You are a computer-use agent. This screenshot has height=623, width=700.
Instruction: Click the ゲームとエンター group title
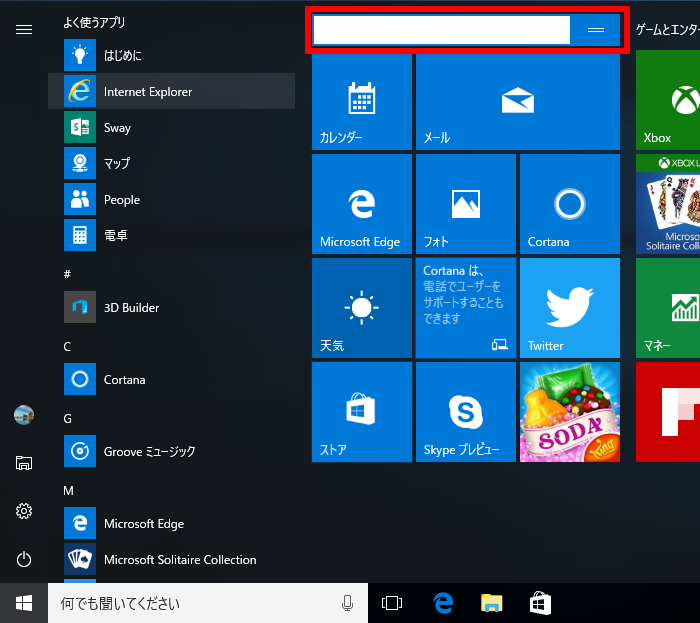coord(668,29)
